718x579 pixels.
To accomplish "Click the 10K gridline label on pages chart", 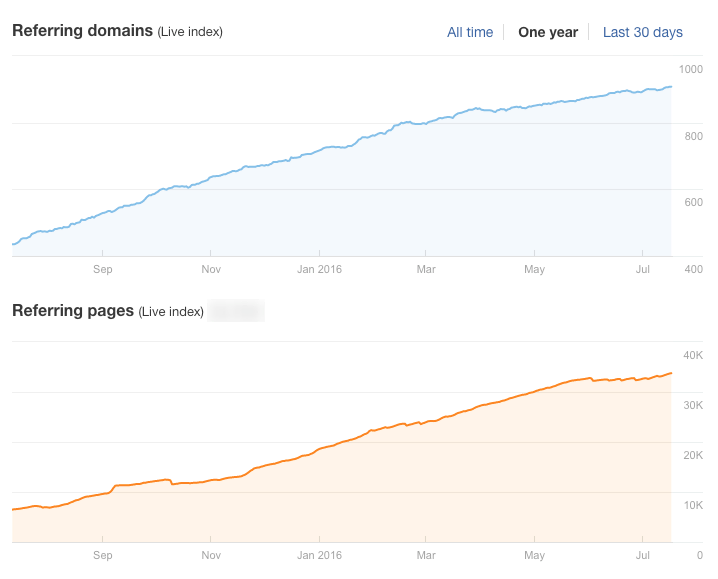I will [693, 505].
